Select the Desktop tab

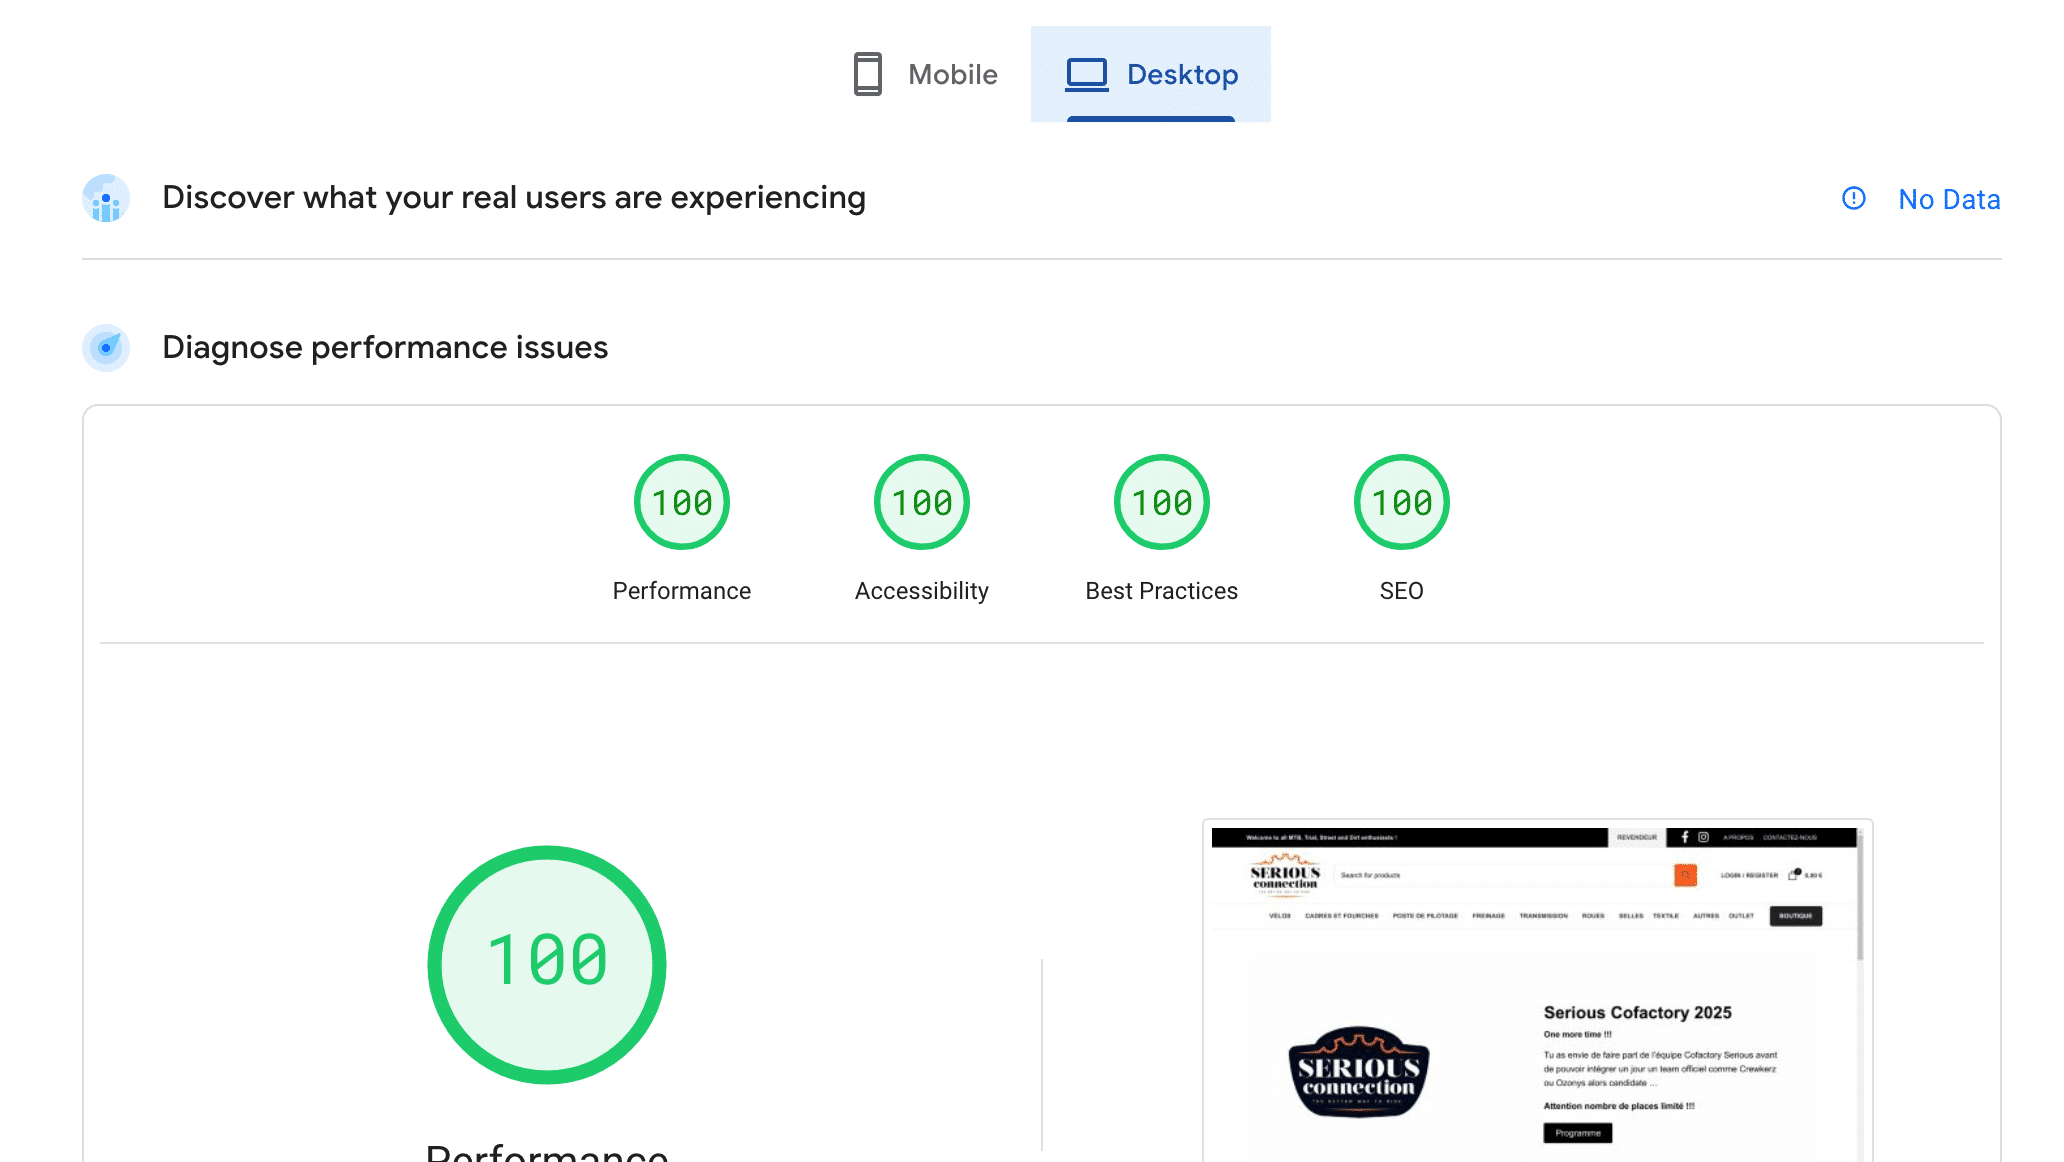(1151, 74)
